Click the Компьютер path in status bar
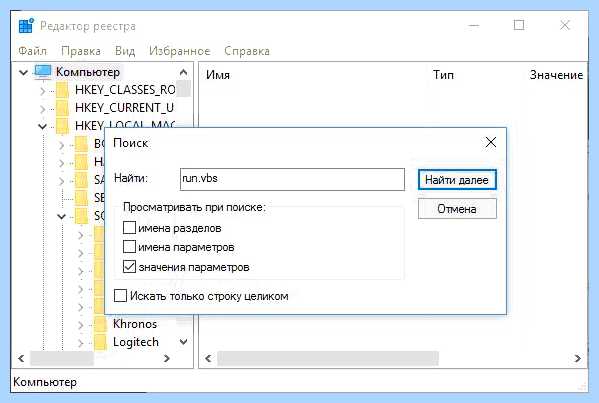Screen dimensions: 599x403 point(45,382)
